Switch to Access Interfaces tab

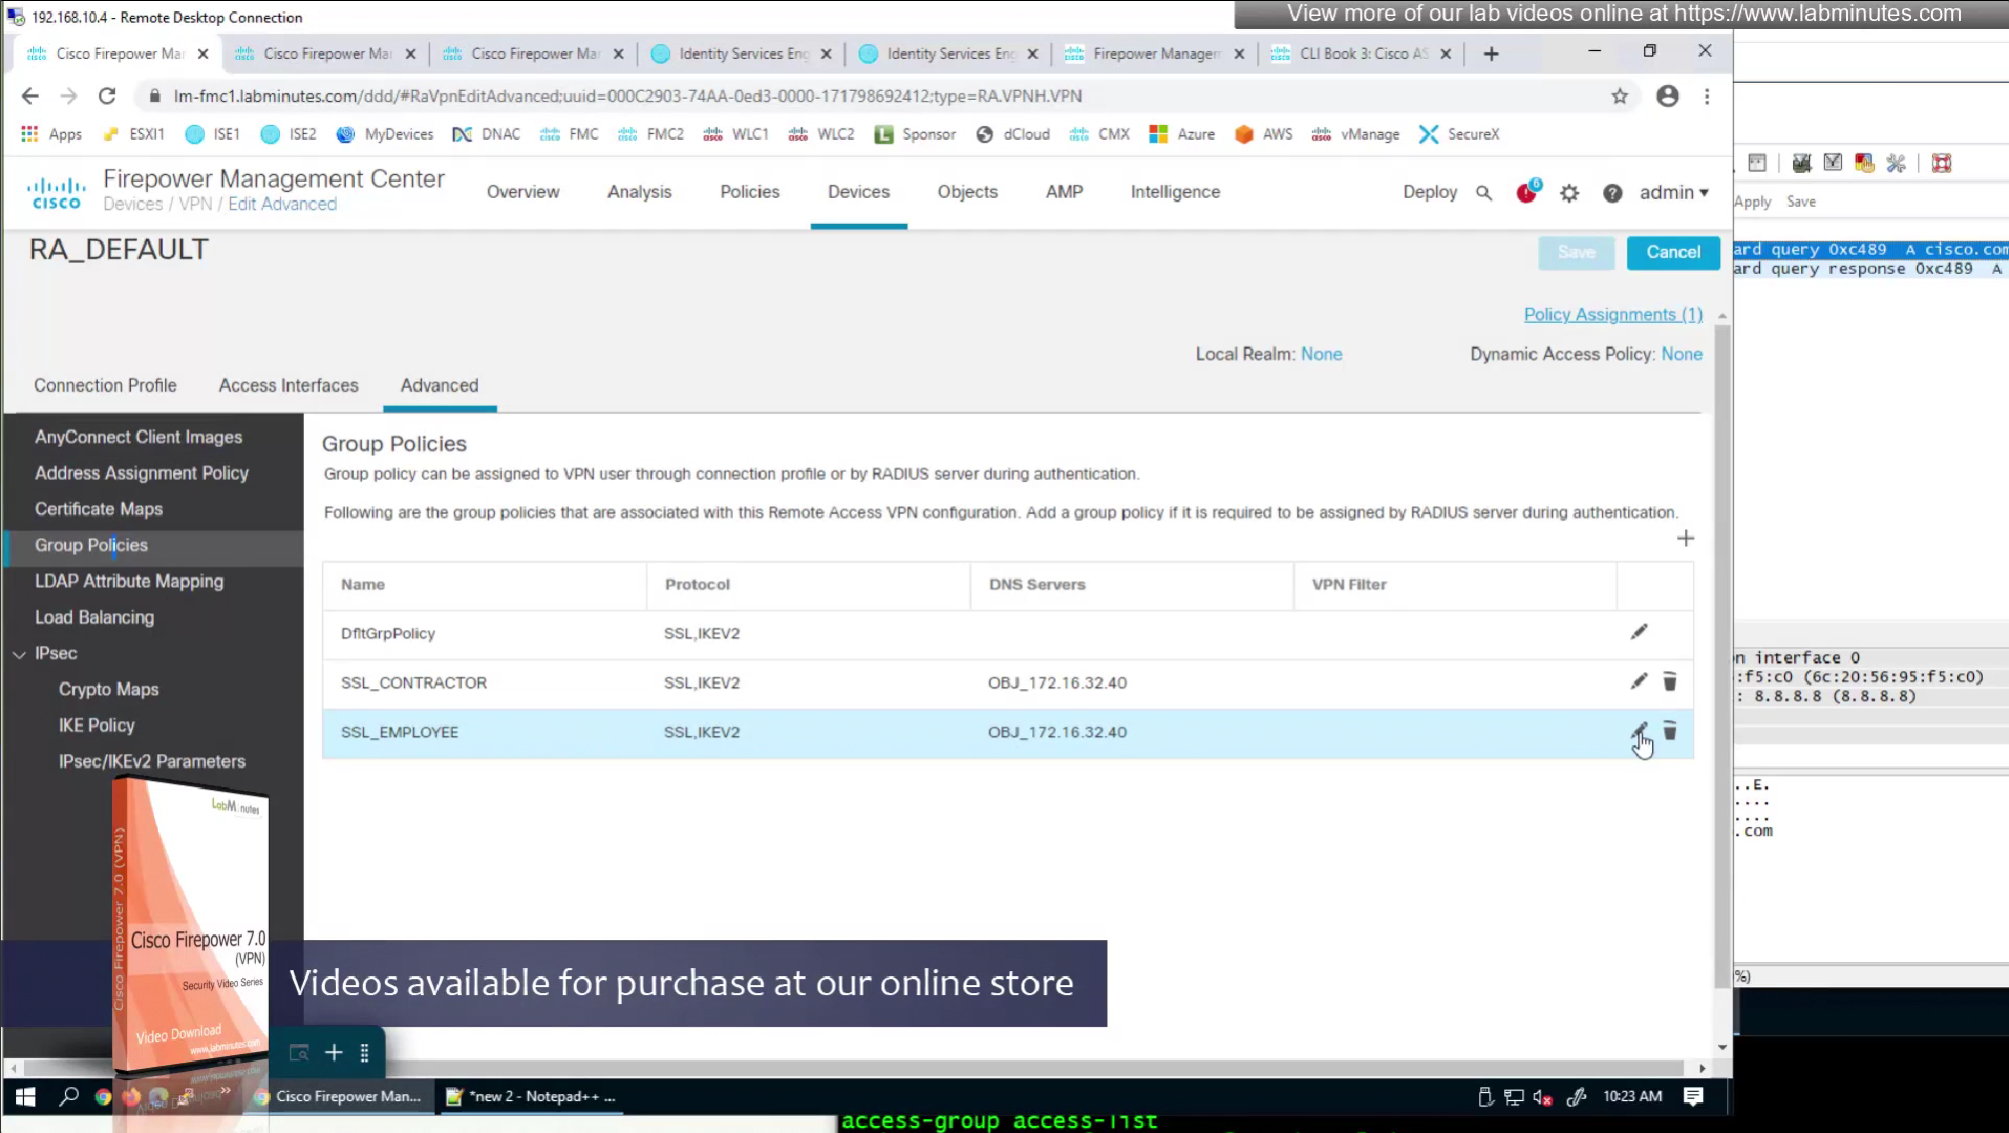tap(288, 386)
